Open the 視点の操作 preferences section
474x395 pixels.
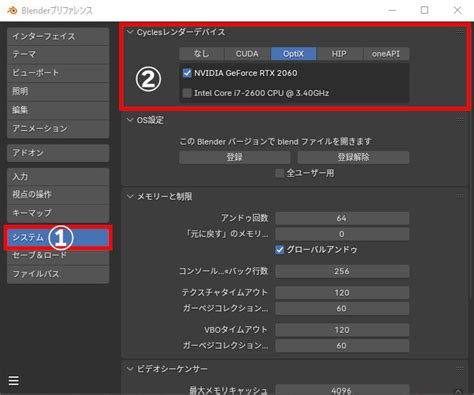[x=58, y=195]
